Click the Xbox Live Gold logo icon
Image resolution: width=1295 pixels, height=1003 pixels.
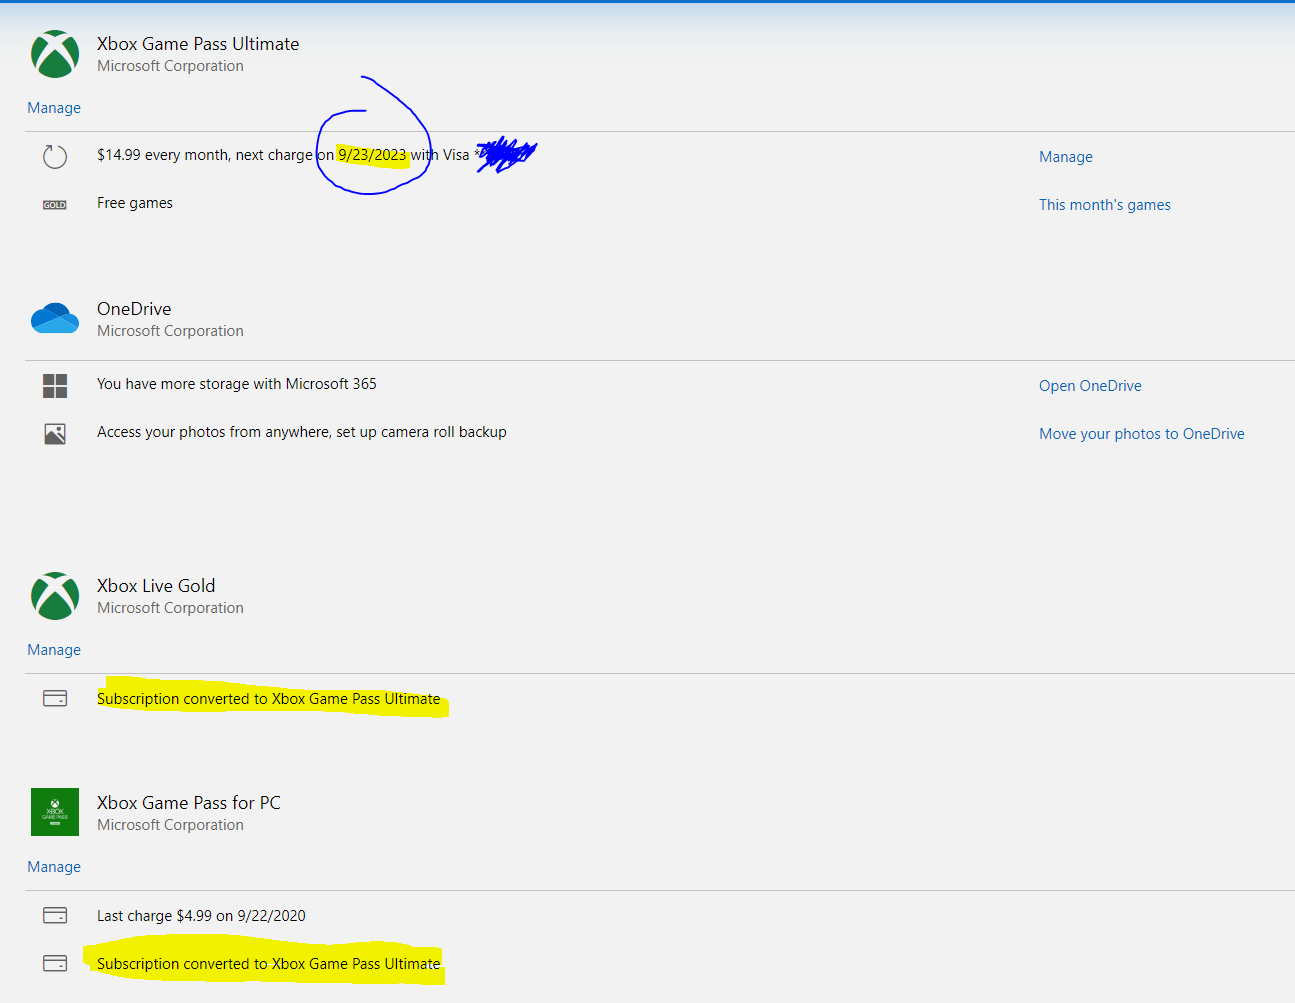coord(55,596)
